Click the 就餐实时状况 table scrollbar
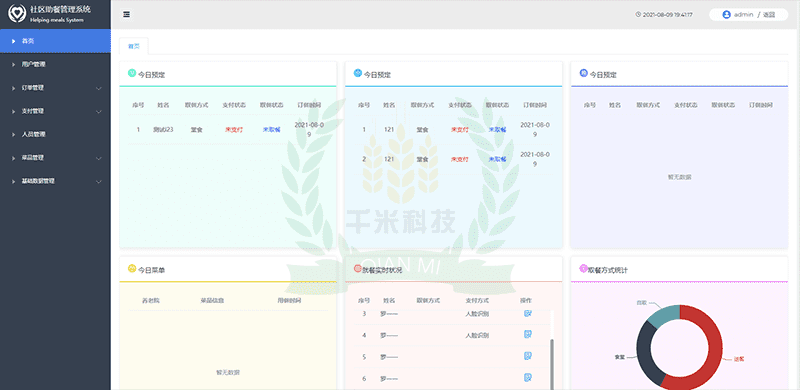Screen dimensions: 800x390 pos(552,363)
